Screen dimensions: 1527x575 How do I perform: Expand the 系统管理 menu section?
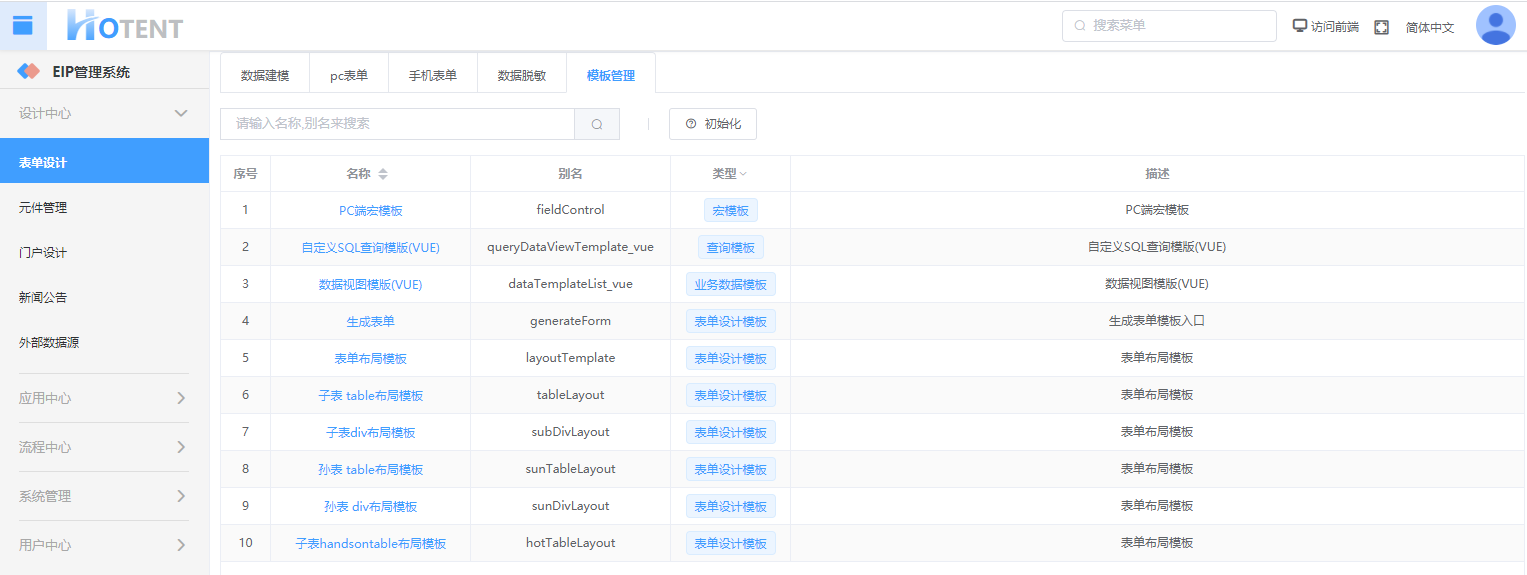[x=104, y=496]
